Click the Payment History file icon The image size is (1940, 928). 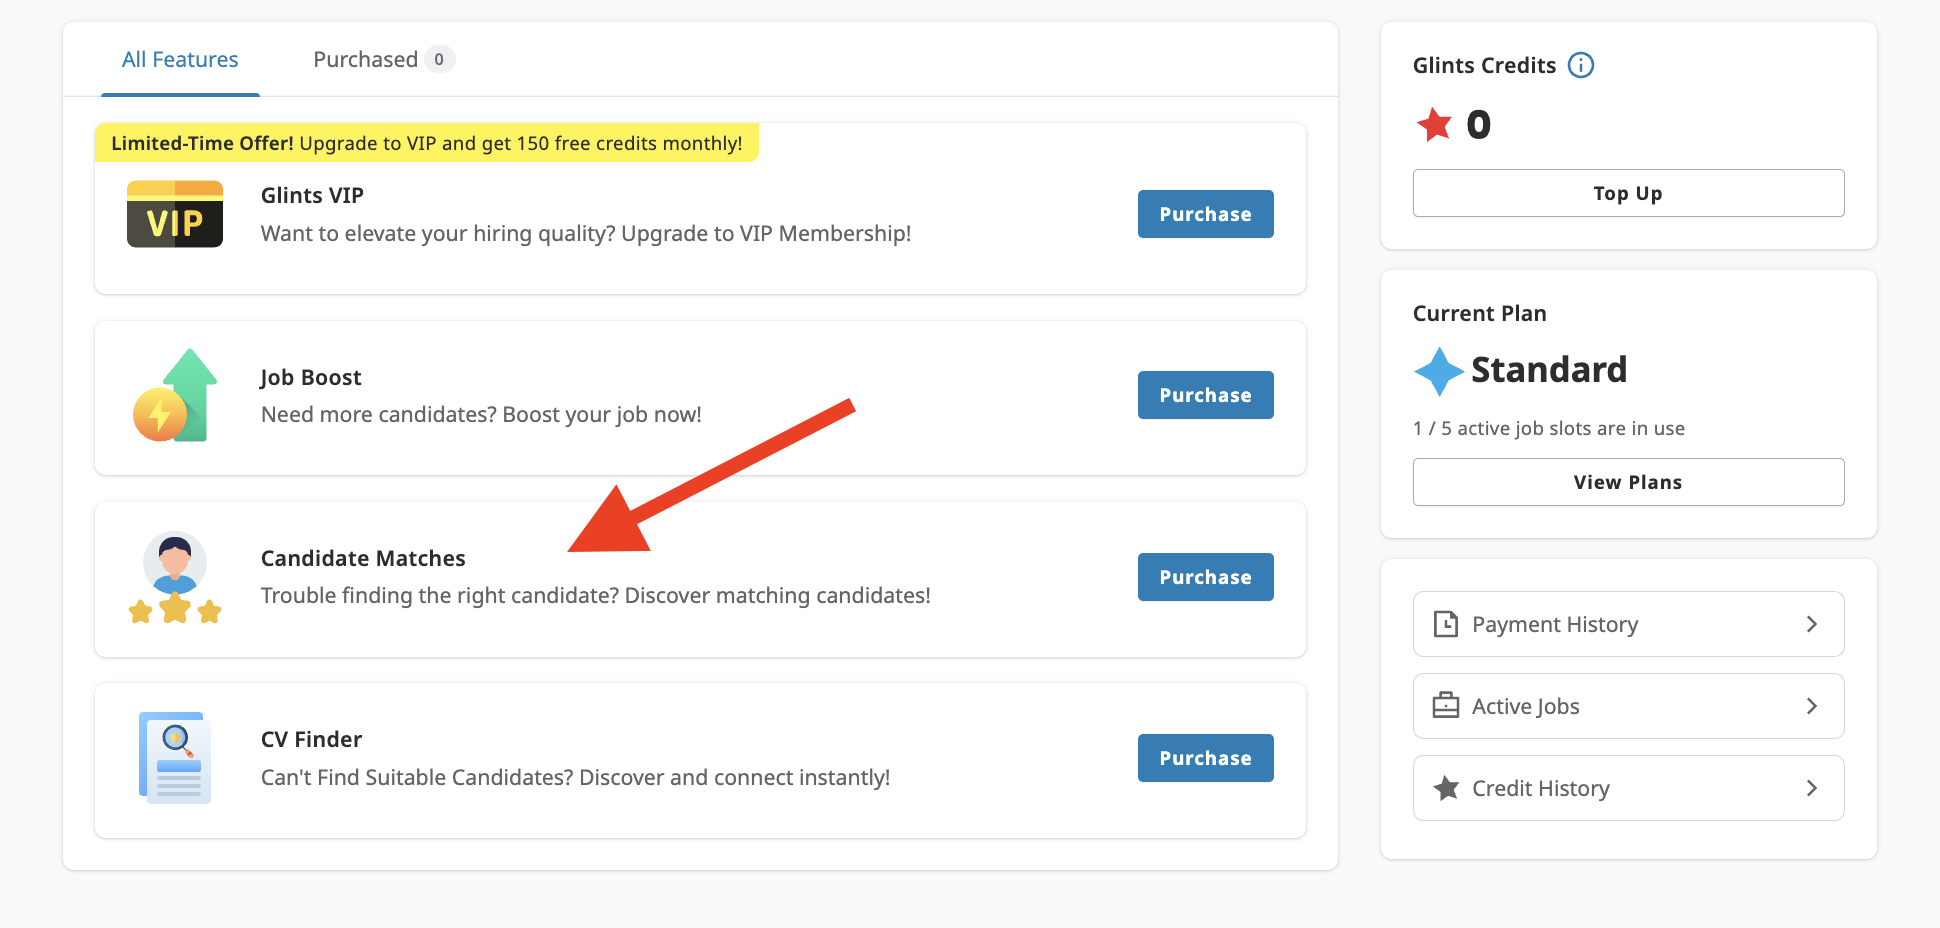tap(1446, 623)
